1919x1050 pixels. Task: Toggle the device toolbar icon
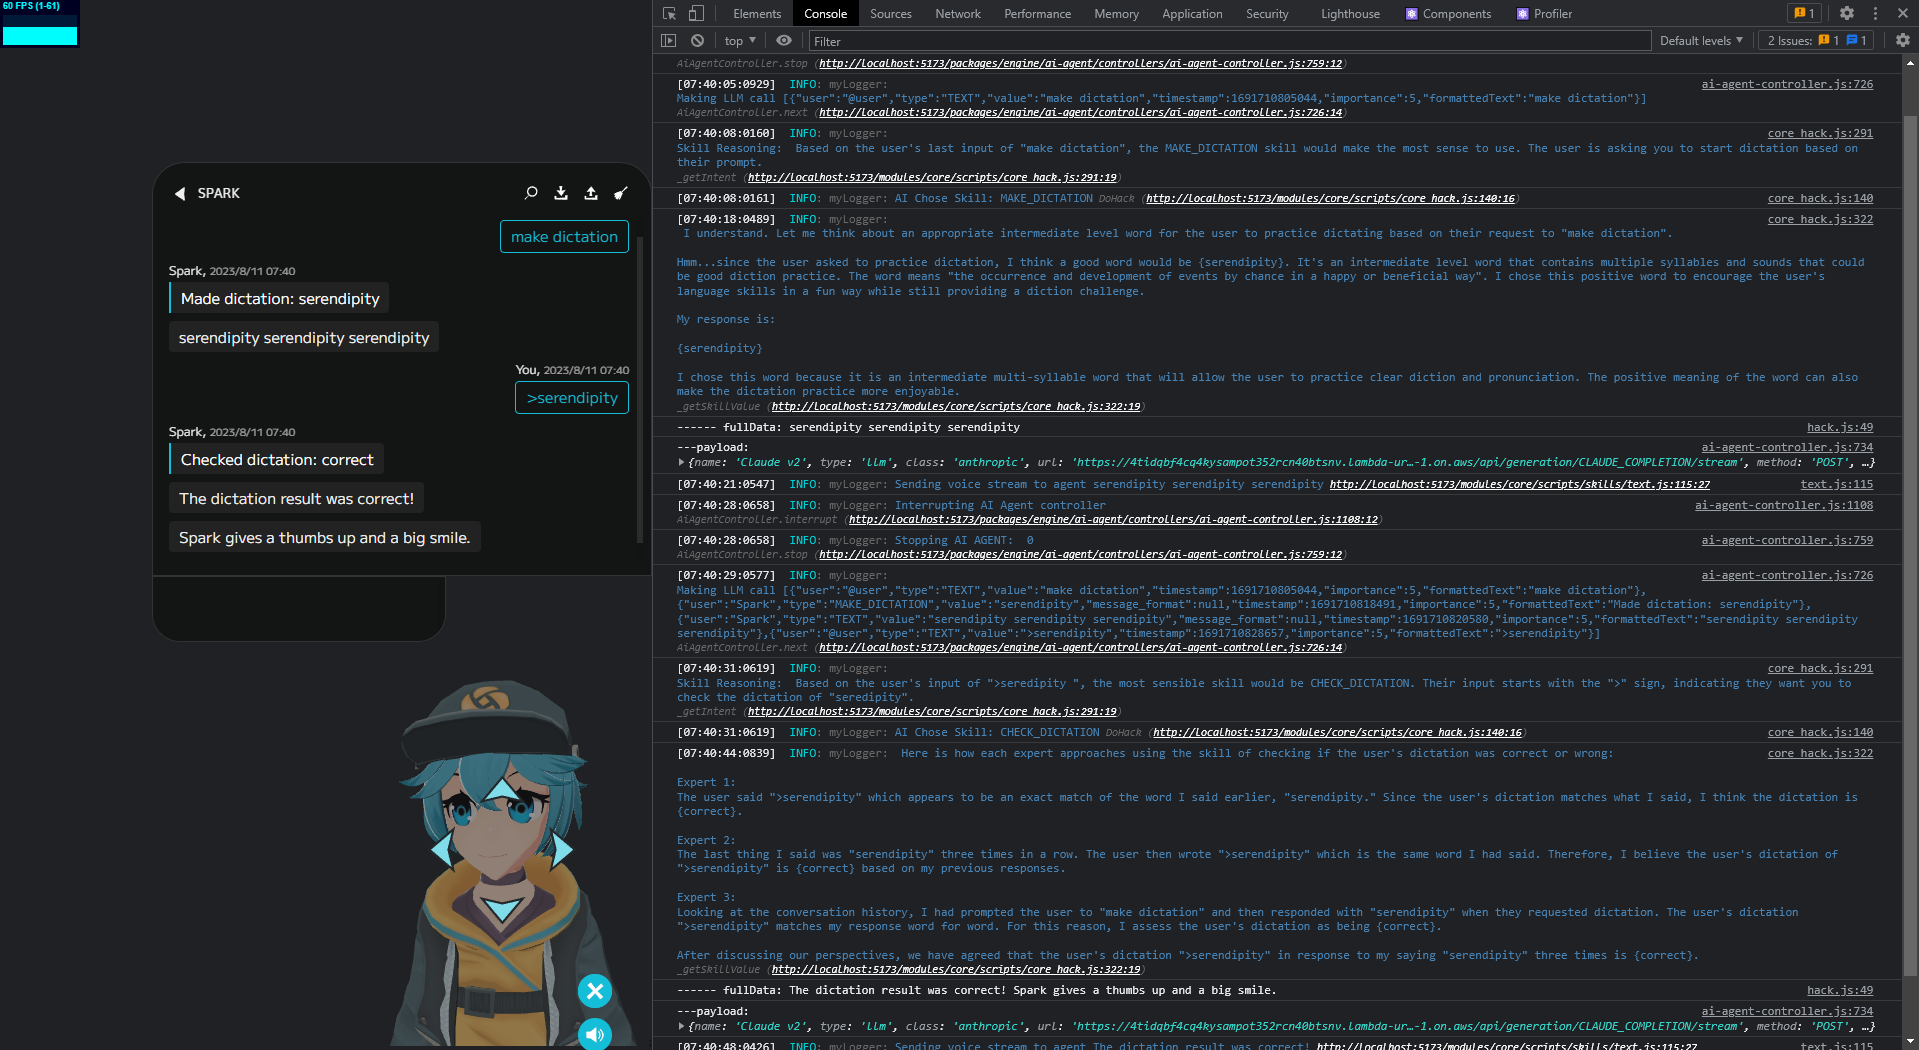(x=696, y=14)
